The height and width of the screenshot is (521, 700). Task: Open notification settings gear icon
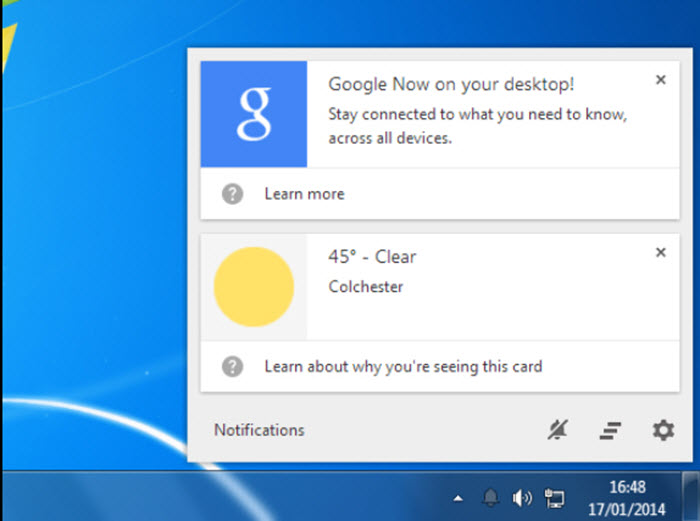[663, 430]
